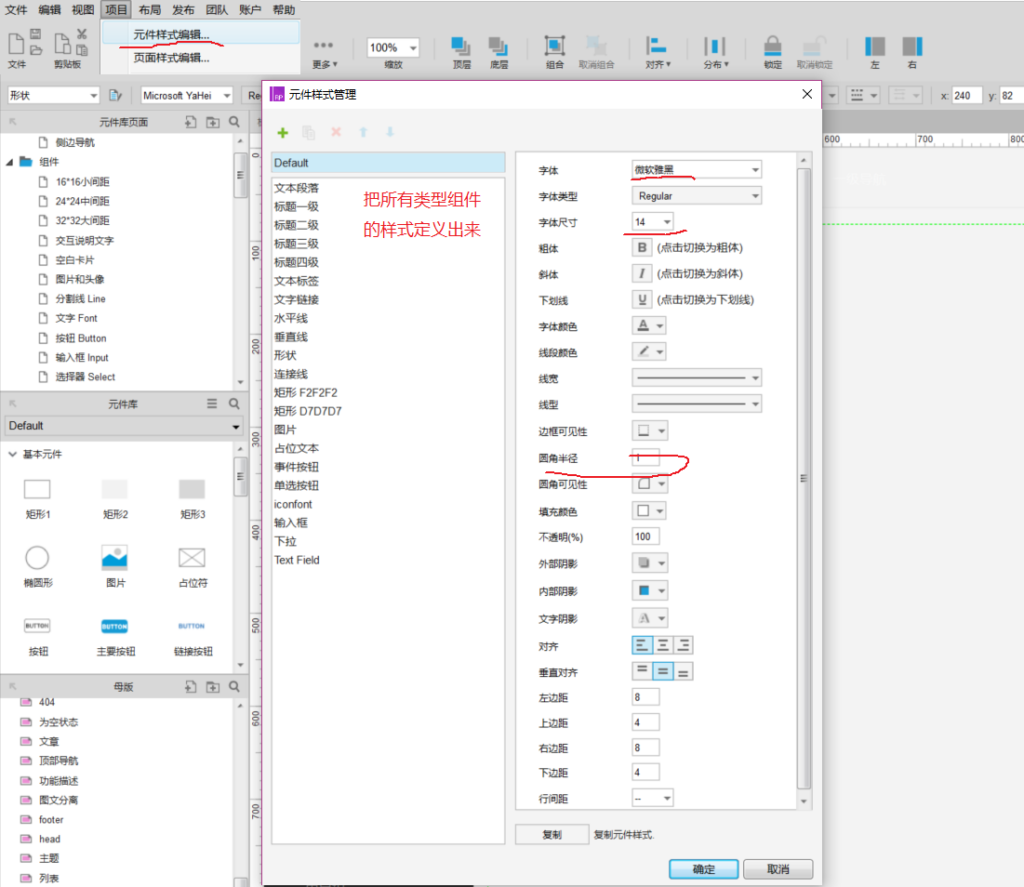Click the 确定 confirm button
This screenshot has width=1024, height=887.
(x=703, y=869)
